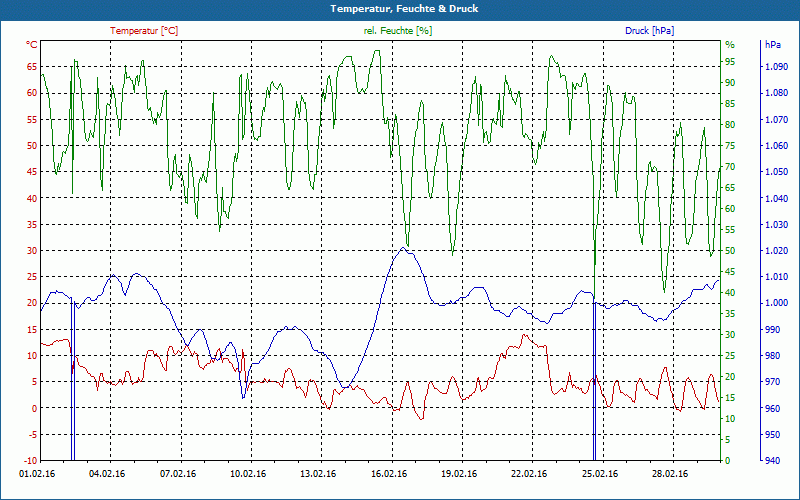Click the 940 tick on pressure axis
The height and width of the screenshot is (500, 800).
tap(773, 461)
